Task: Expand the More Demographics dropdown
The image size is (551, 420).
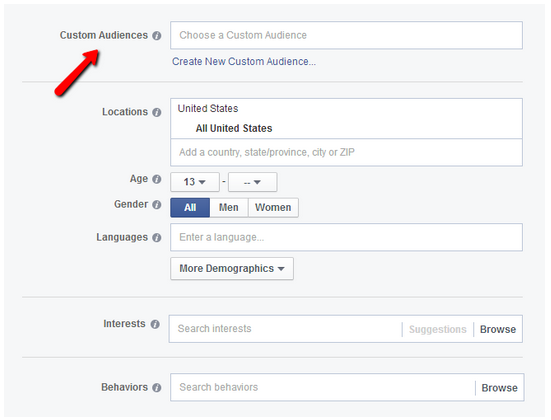Action: click(x=232, y=269)
